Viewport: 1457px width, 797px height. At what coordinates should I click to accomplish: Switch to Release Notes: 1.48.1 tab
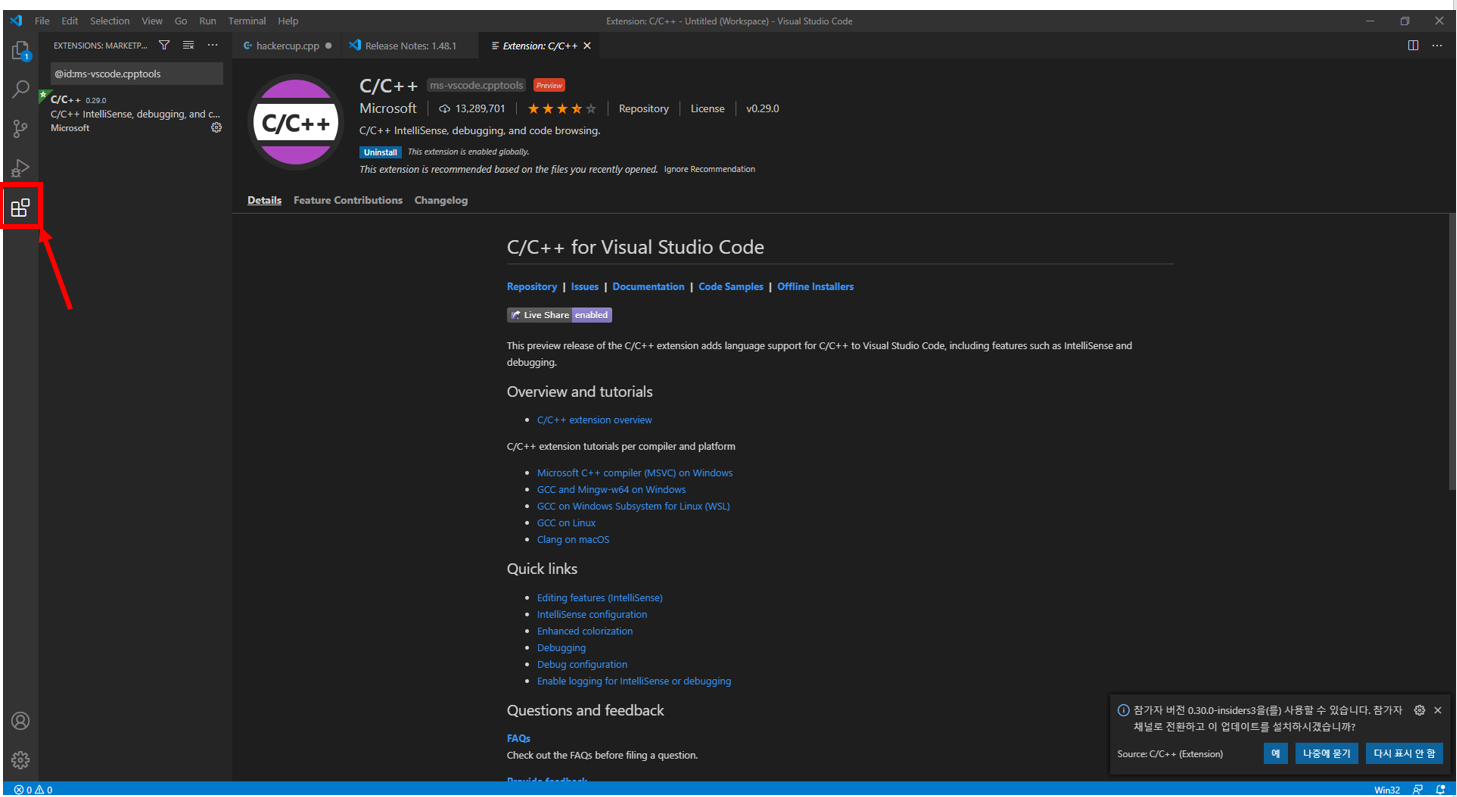click(x=410, y=46)
